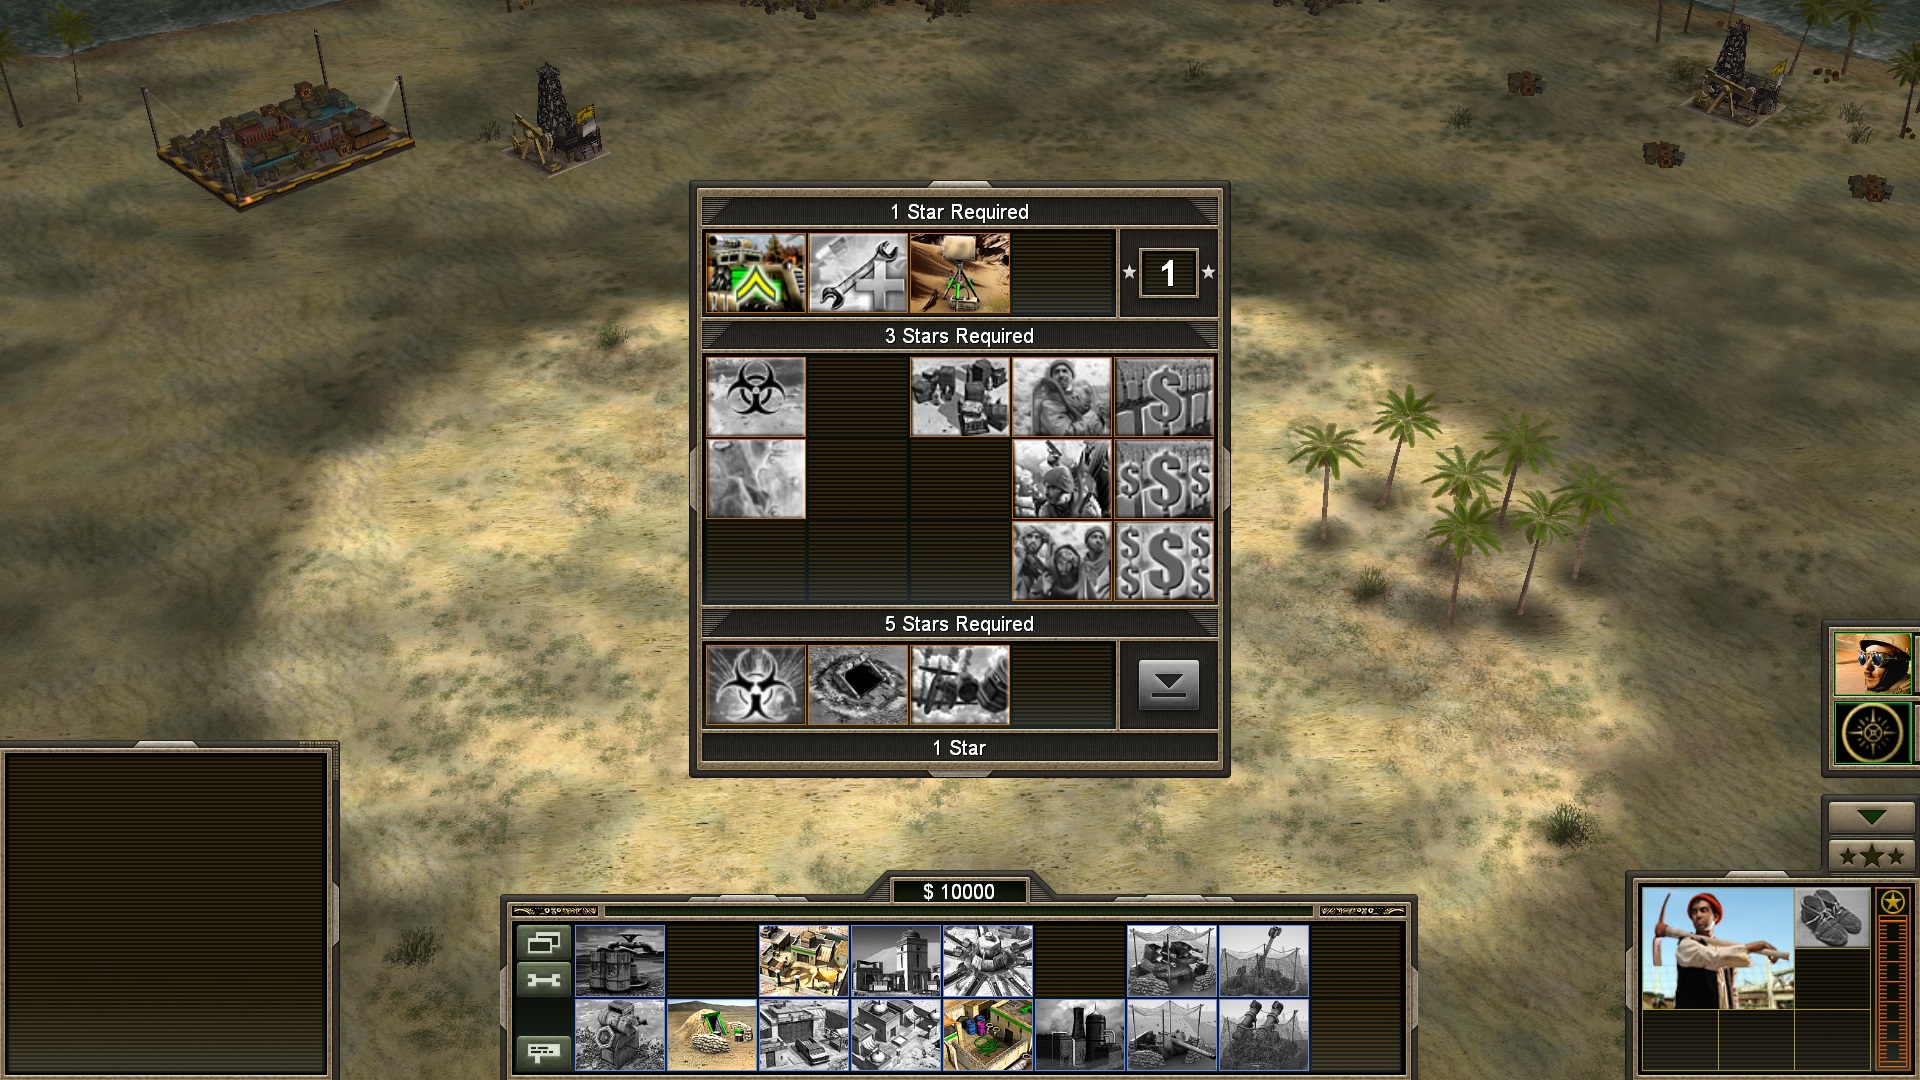1920x1080 pixels.
Task: Select the combat vehicle upgrade icon
Action: click(756, 273)
